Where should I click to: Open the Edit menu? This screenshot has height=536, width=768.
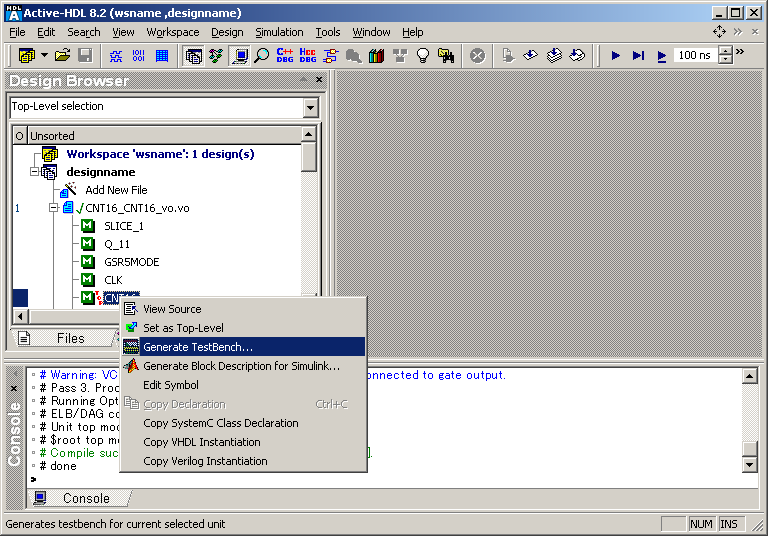coord(46,32)
